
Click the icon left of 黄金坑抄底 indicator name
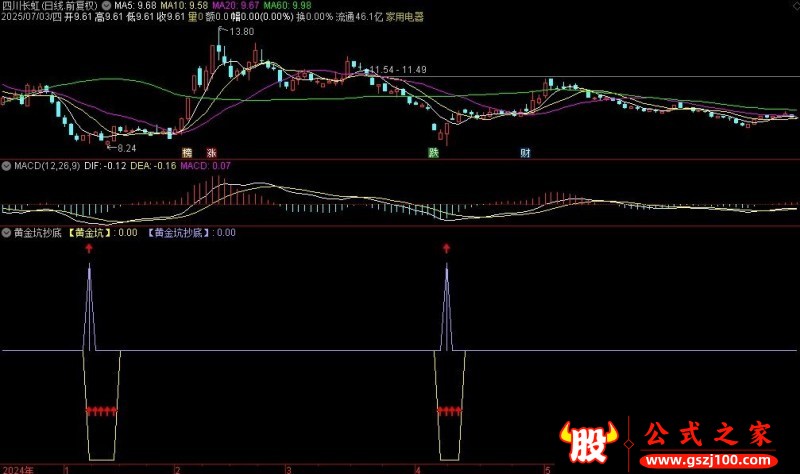[5, 232]
